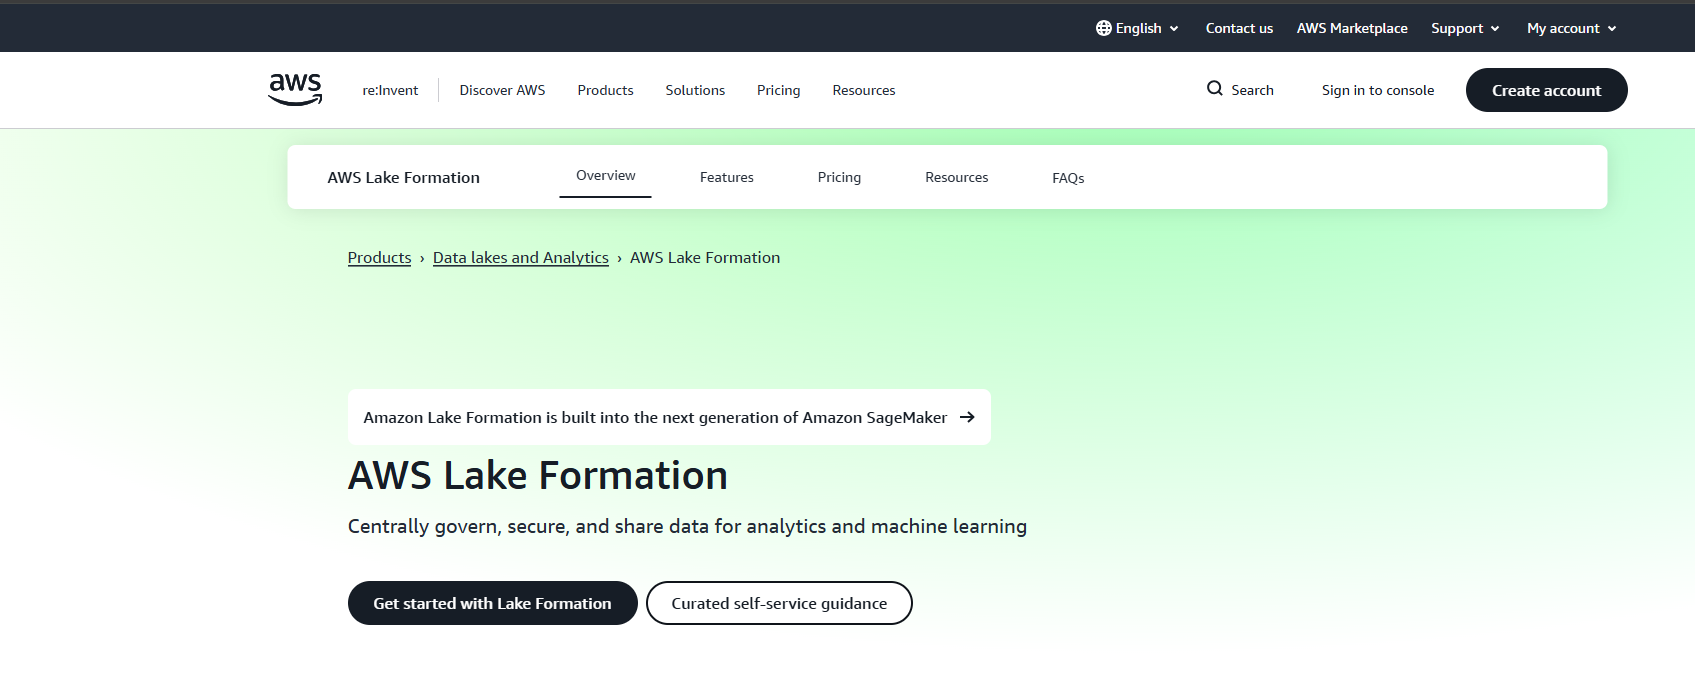The width and height of the screenshot is (1695, 691).
Task: Open the Support dropdown menu
Action: (1464, 28)
